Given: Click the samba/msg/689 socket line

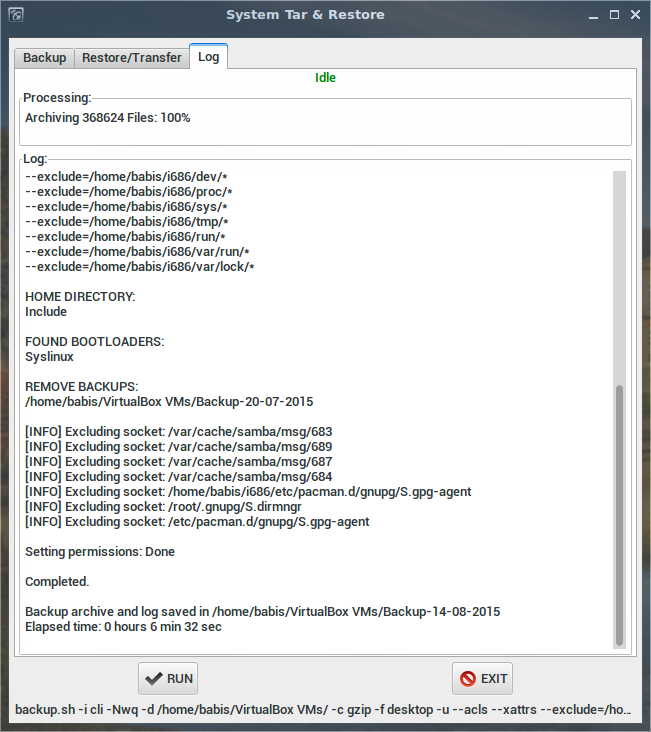Looking at the screenshot, I should click(x=179, y=447).
